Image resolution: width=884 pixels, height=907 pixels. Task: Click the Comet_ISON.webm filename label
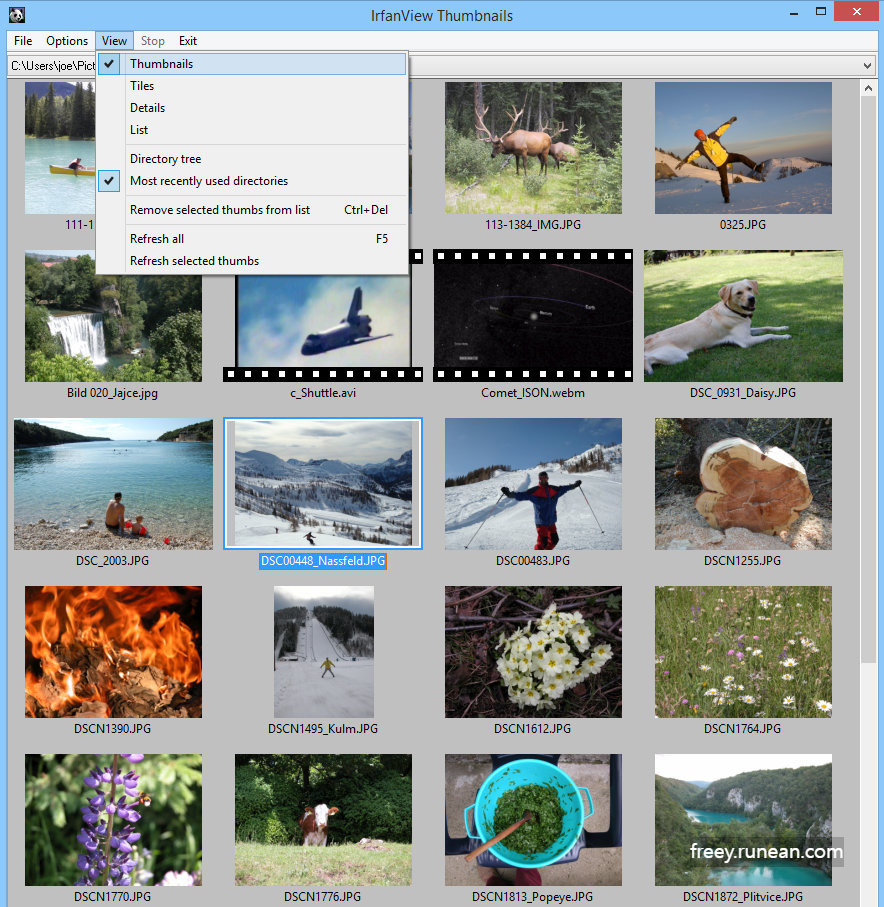pyautogui.click(x=533, y=393)
